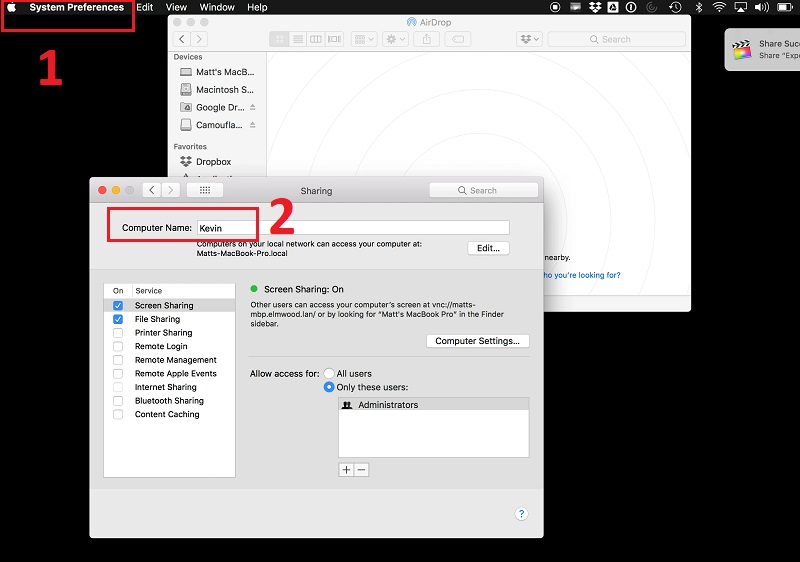Switch Finder to list view
This screenshot has height=562, width=800.
[x=298, y=39]
